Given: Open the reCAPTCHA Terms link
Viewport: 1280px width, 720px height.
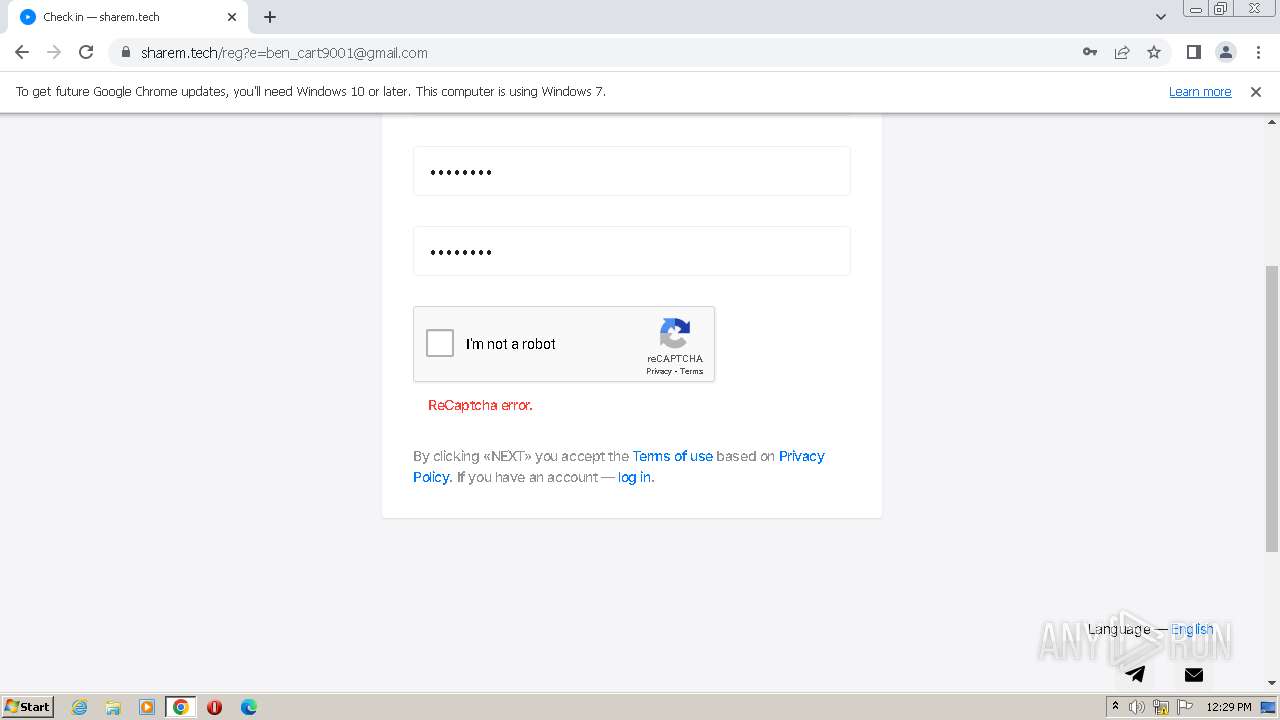Looking at the screenshot, I should 692,371.
